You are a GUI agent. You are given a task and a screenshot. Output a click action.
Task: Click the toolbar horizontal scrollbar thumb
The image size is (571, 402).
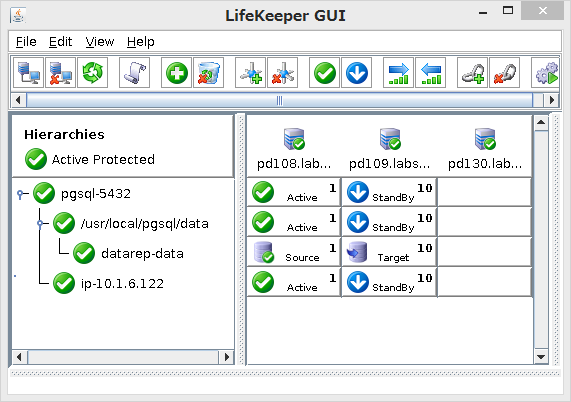pyautogui.click(x=279, y=100)
